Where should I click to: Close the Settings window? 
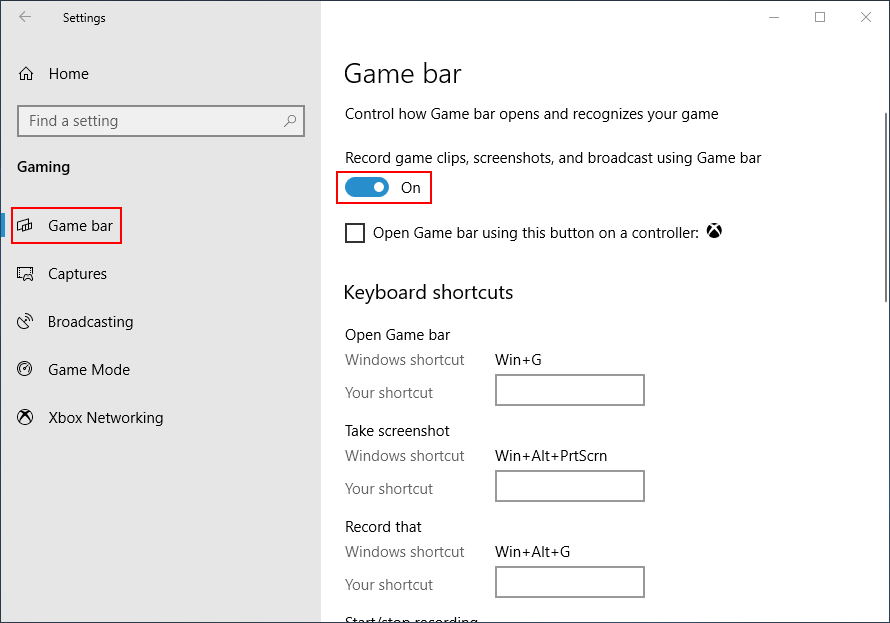point(866,17)
